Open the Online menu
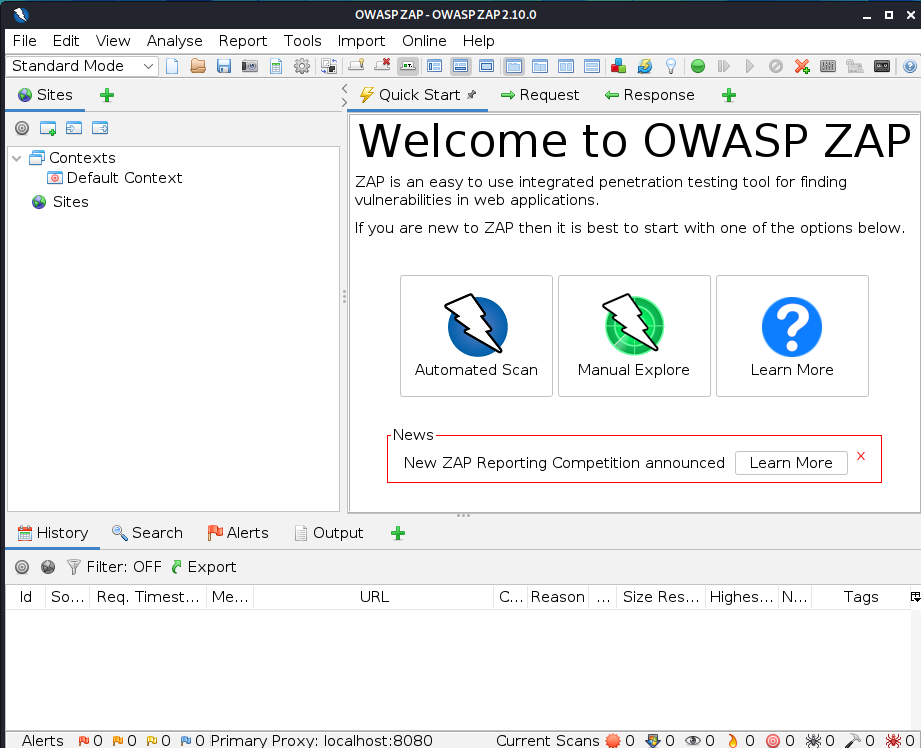The width and height of the screenshot is (921, 748). pyautogui.click(x=424, y=41)
